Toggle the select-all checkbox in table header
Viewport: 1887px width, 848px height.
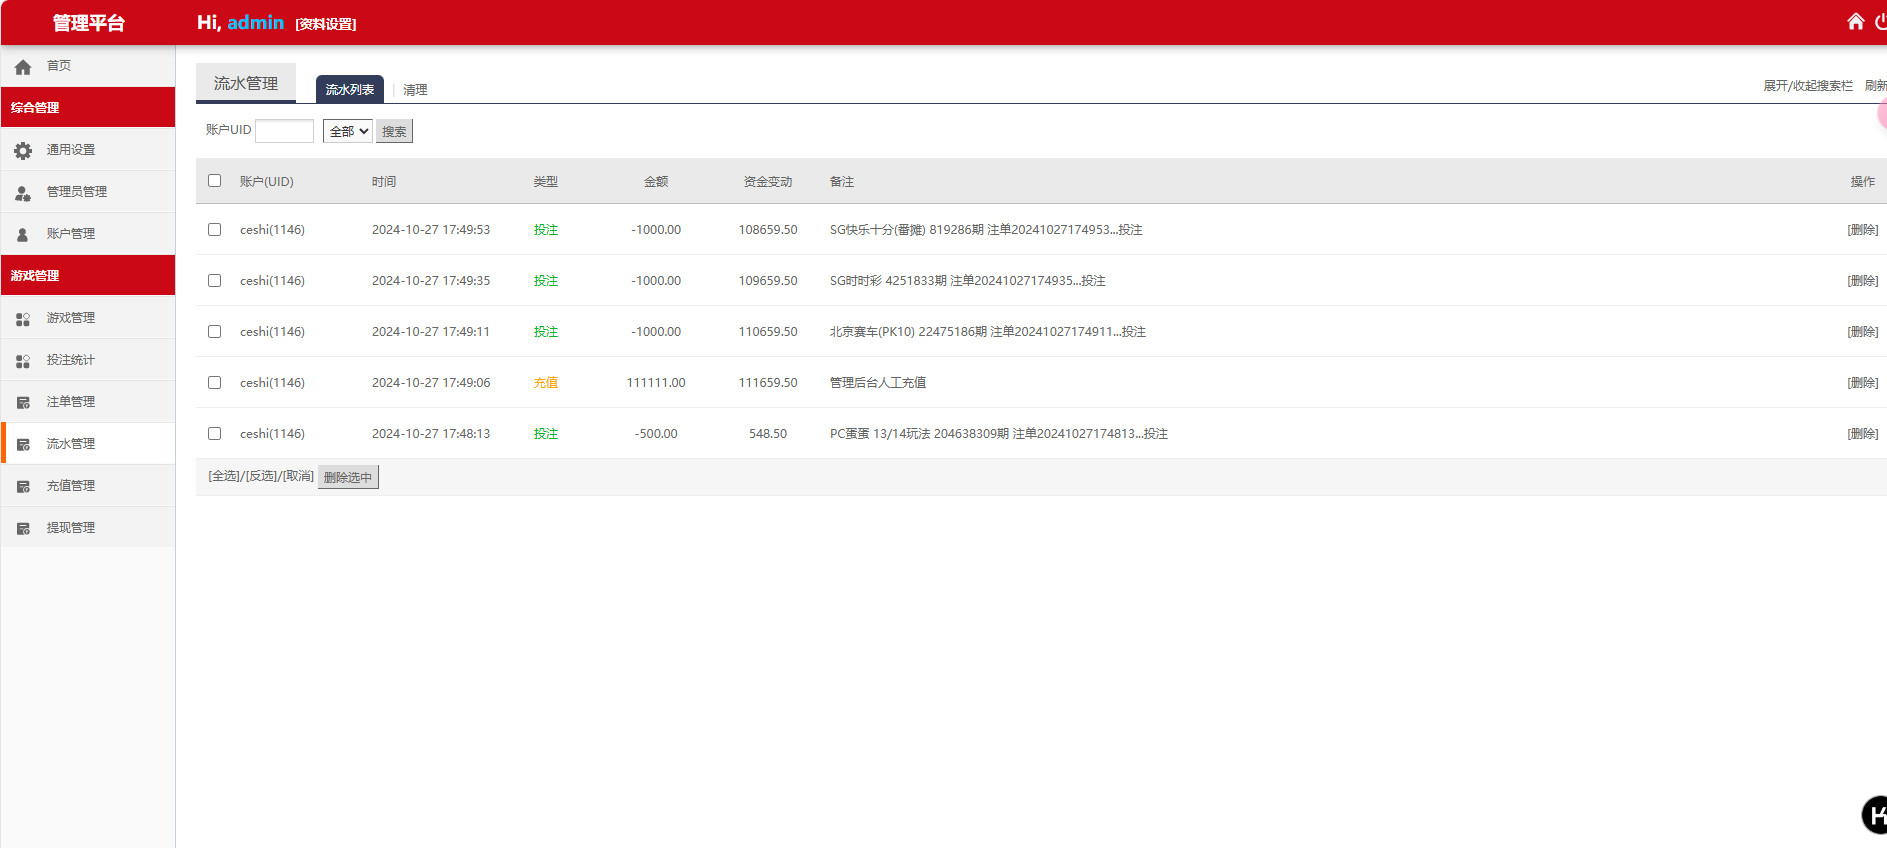point(214,181)
